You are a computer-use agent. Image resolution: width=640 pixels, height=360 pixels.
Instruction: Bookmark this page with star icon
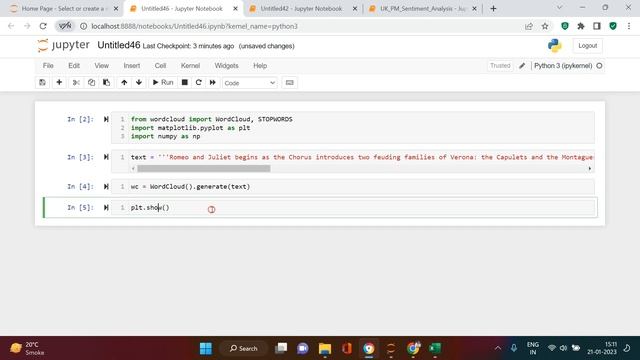coord(545,26)
